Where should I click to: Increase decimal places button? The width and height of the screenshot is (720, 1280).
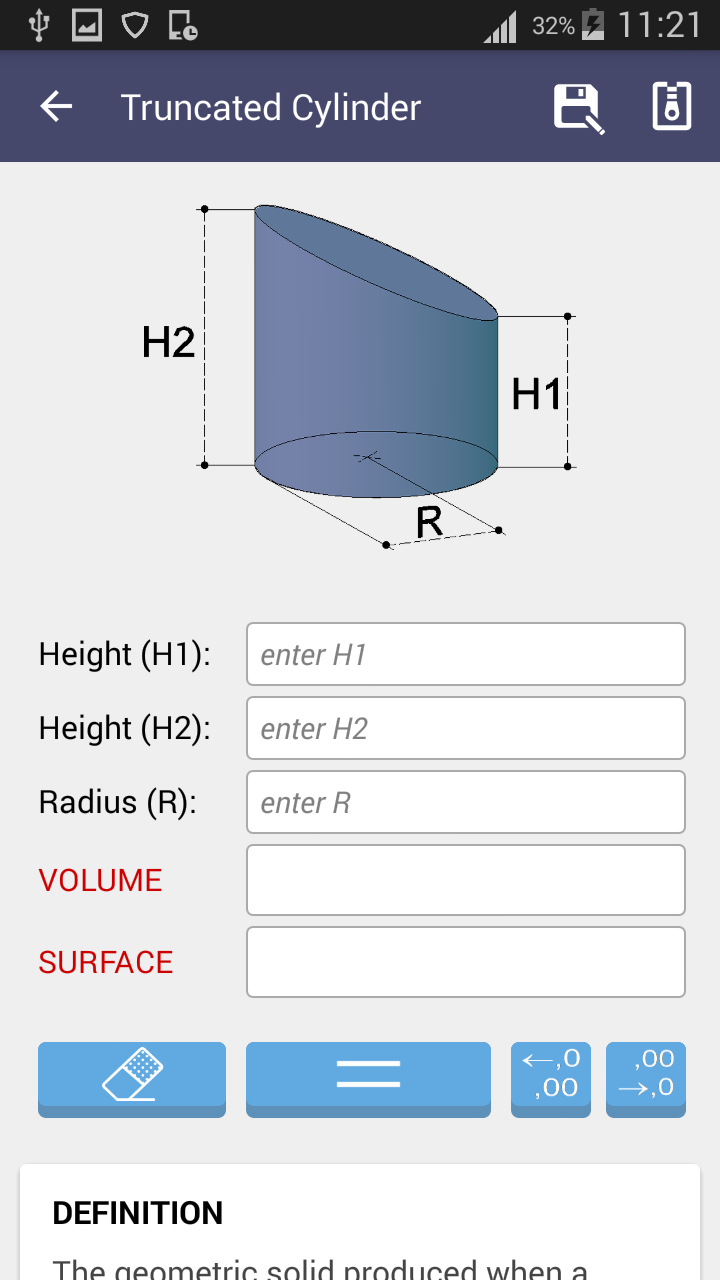[646, 1076]
